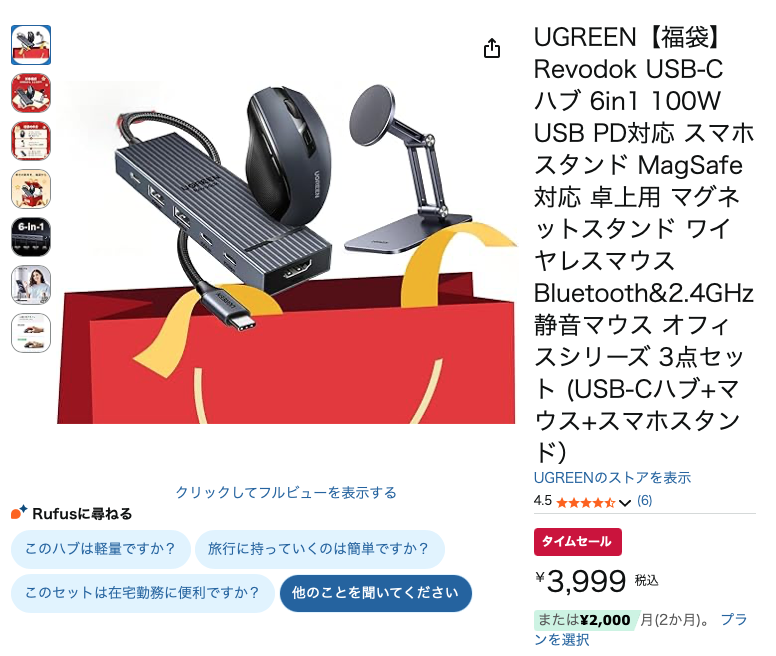Click the タイムセール badge
Image resolution: width=776 pixels, height=656 pixels.
click(x=578, y=542)
